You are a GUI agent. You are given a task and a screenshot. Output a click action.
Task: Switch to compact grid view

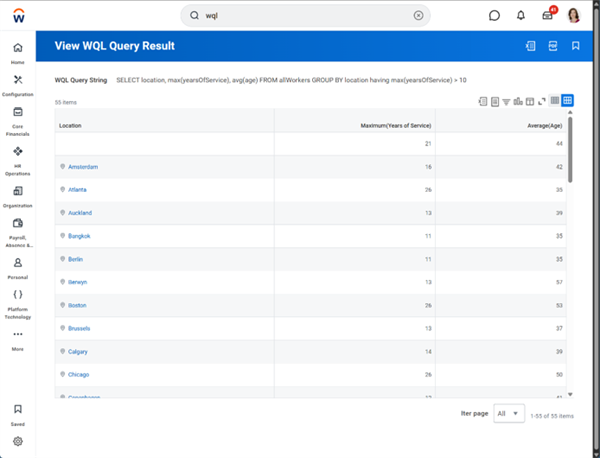pos(555,101)
